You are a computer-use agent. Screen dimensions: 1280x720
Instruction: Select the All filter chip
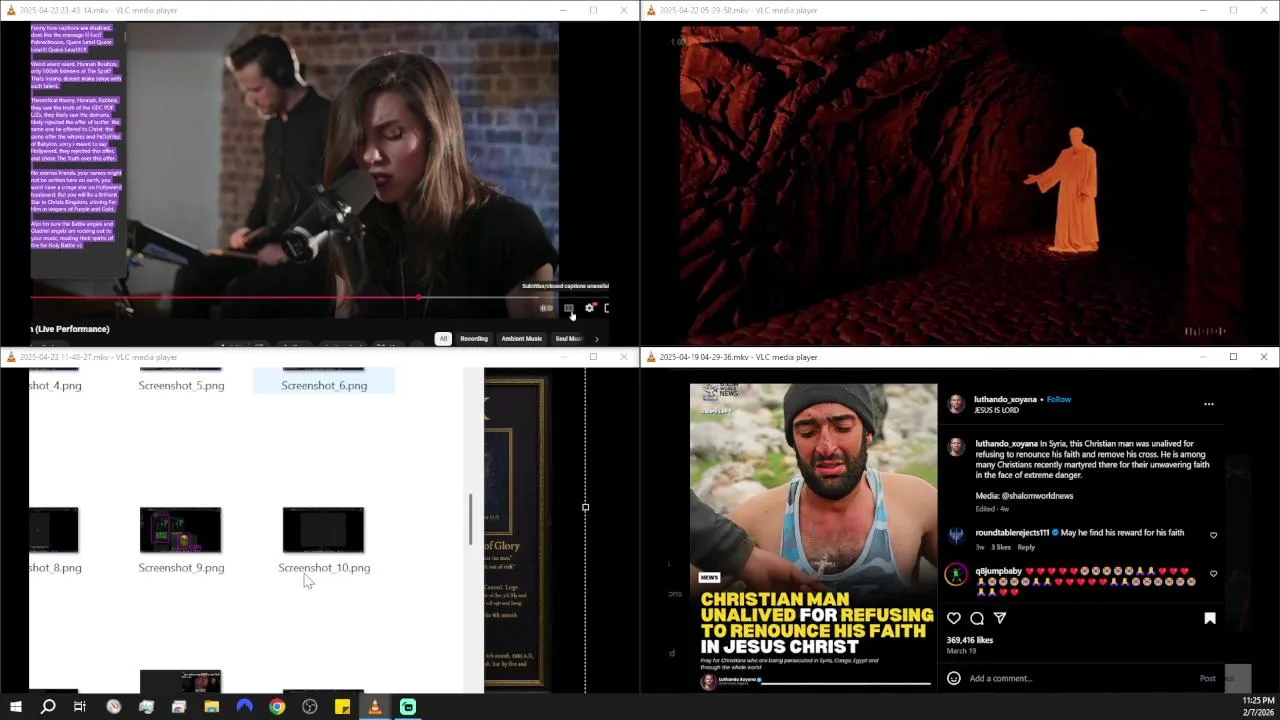pos(443,339)
